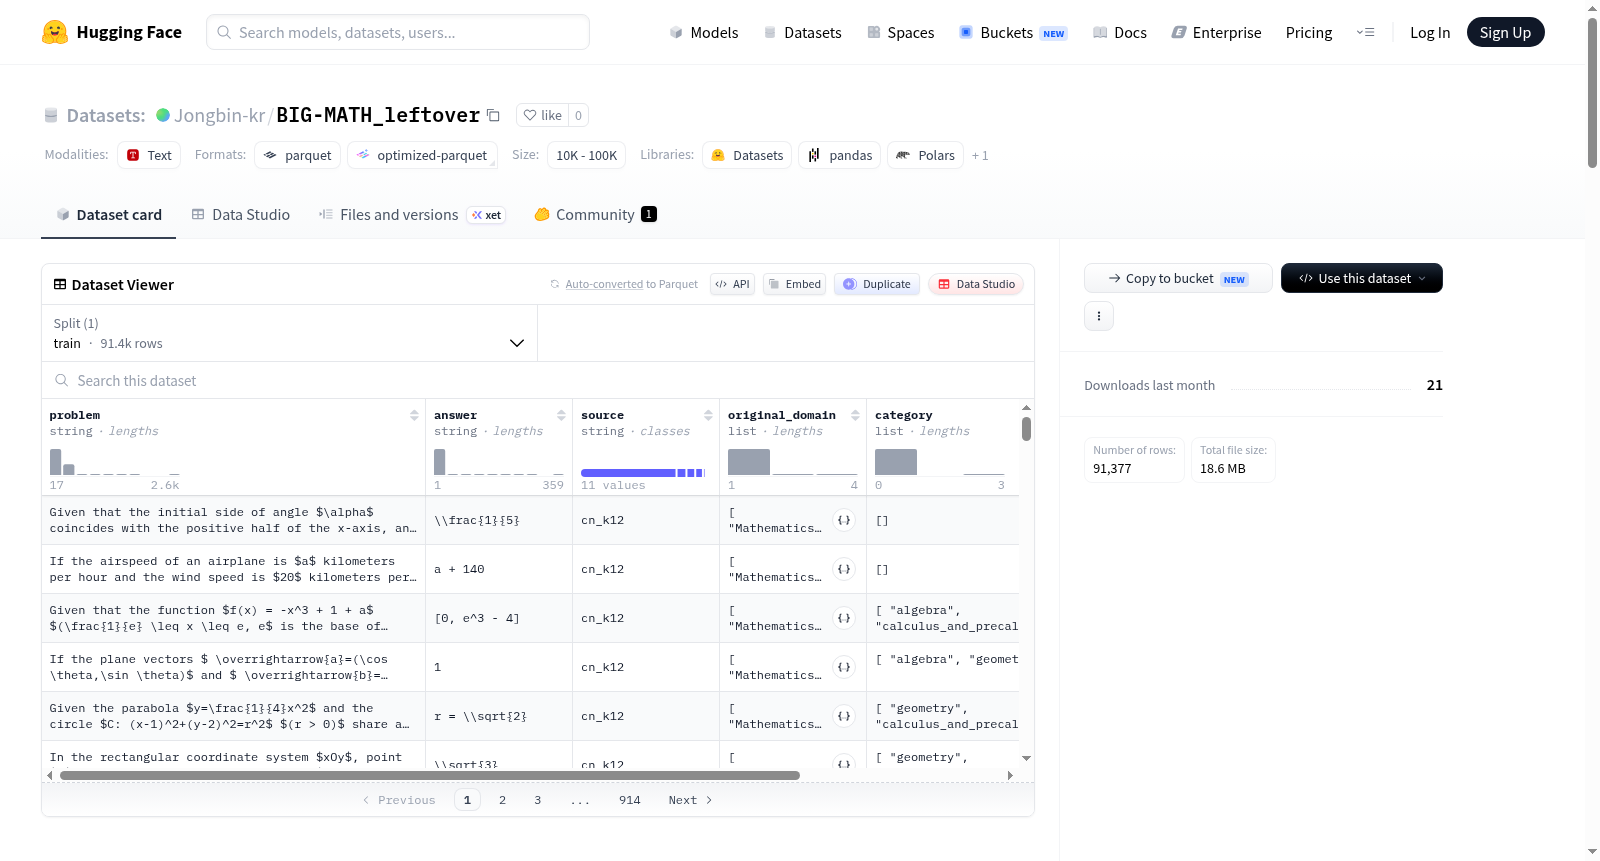
Task: Click the Embed button
Action: click(x=795, y=284)
